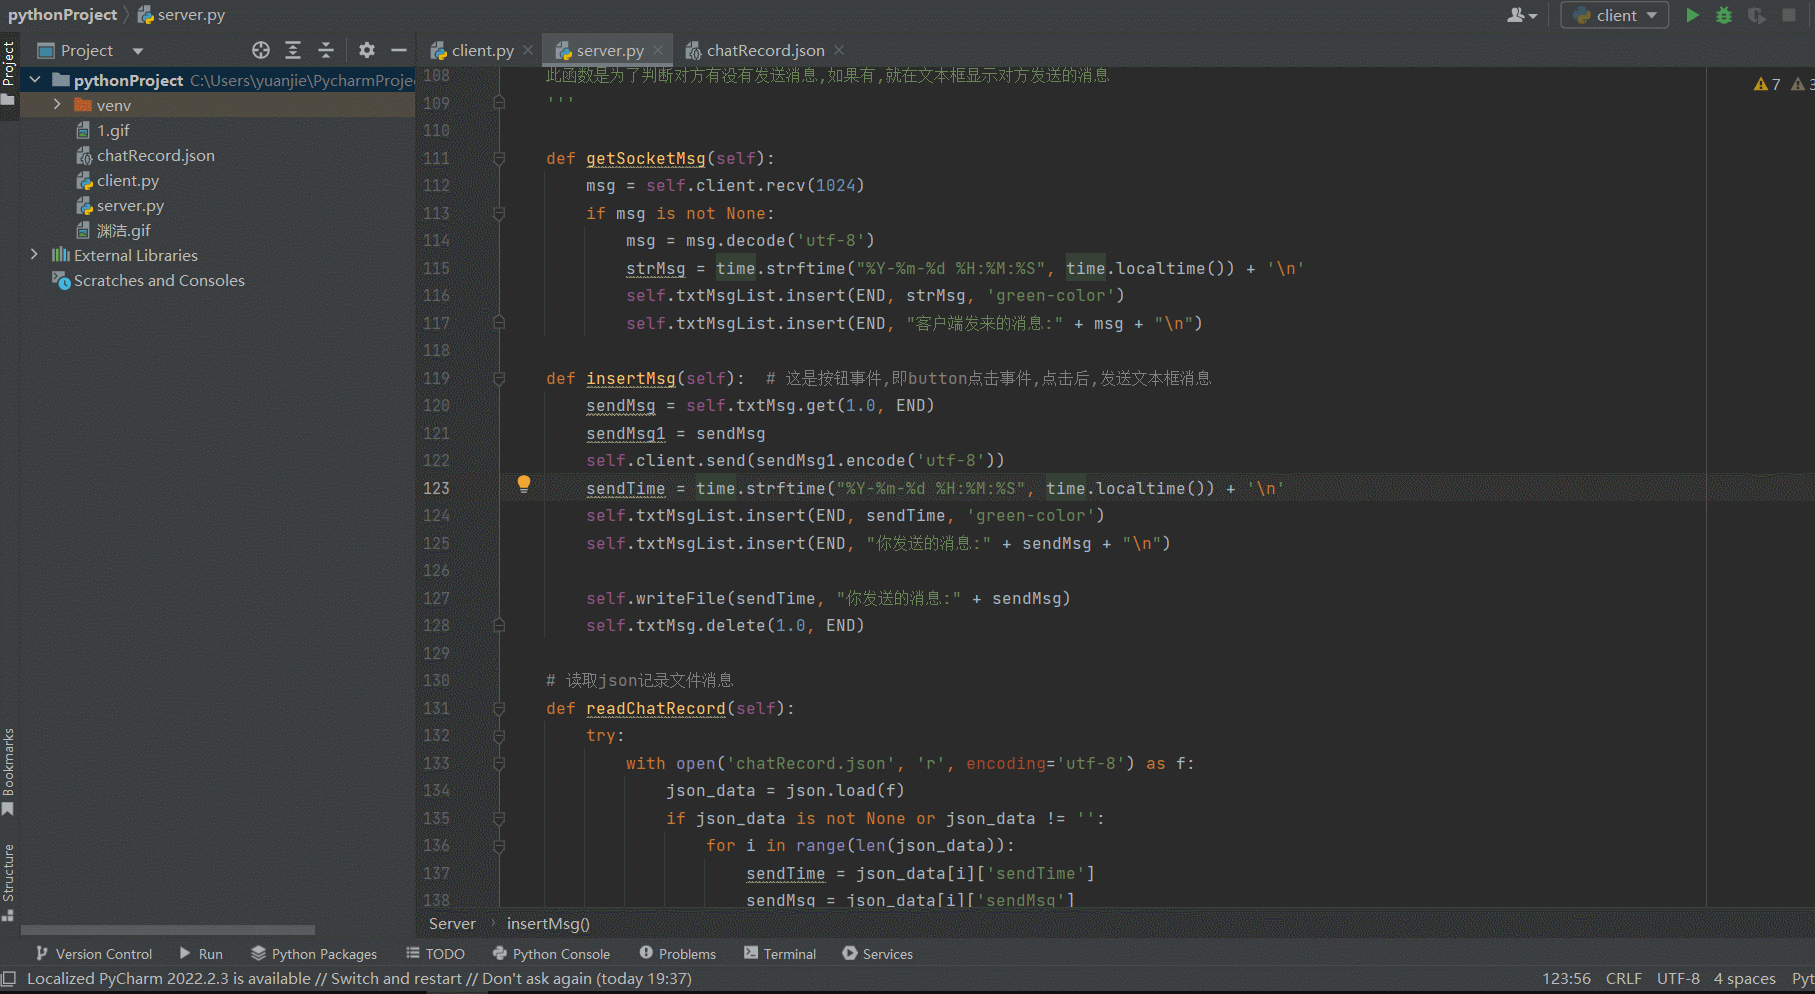This screenshot has height=994, width=1815.
Task: Show the Problems tool window
Action: pyautogui.click(x=678, y=954)
